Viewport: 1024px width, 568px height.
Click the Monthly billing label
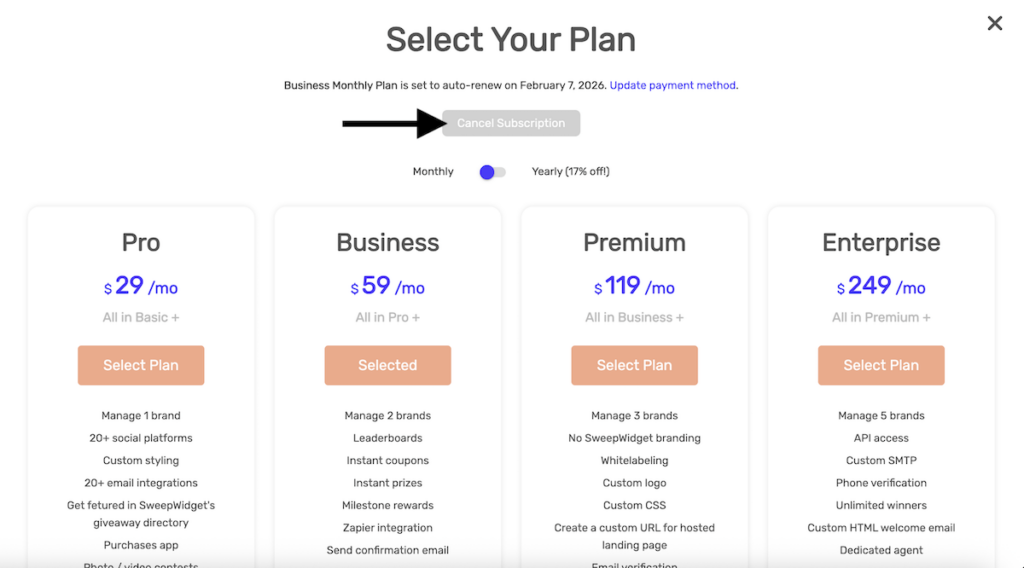point(433,172)
